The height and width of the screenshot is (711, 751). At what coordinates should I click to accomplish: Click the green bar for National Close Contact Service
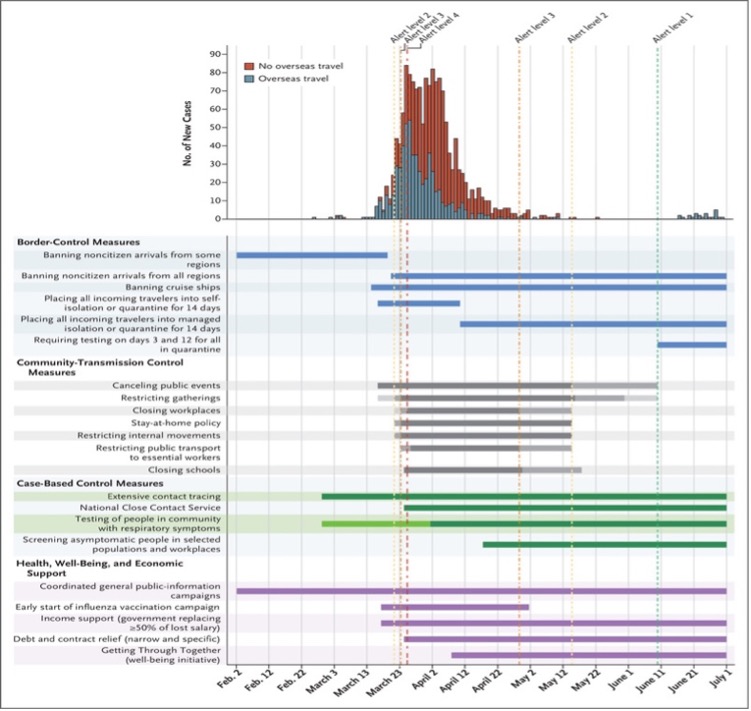pyautogui.click(x=565, y=508)
